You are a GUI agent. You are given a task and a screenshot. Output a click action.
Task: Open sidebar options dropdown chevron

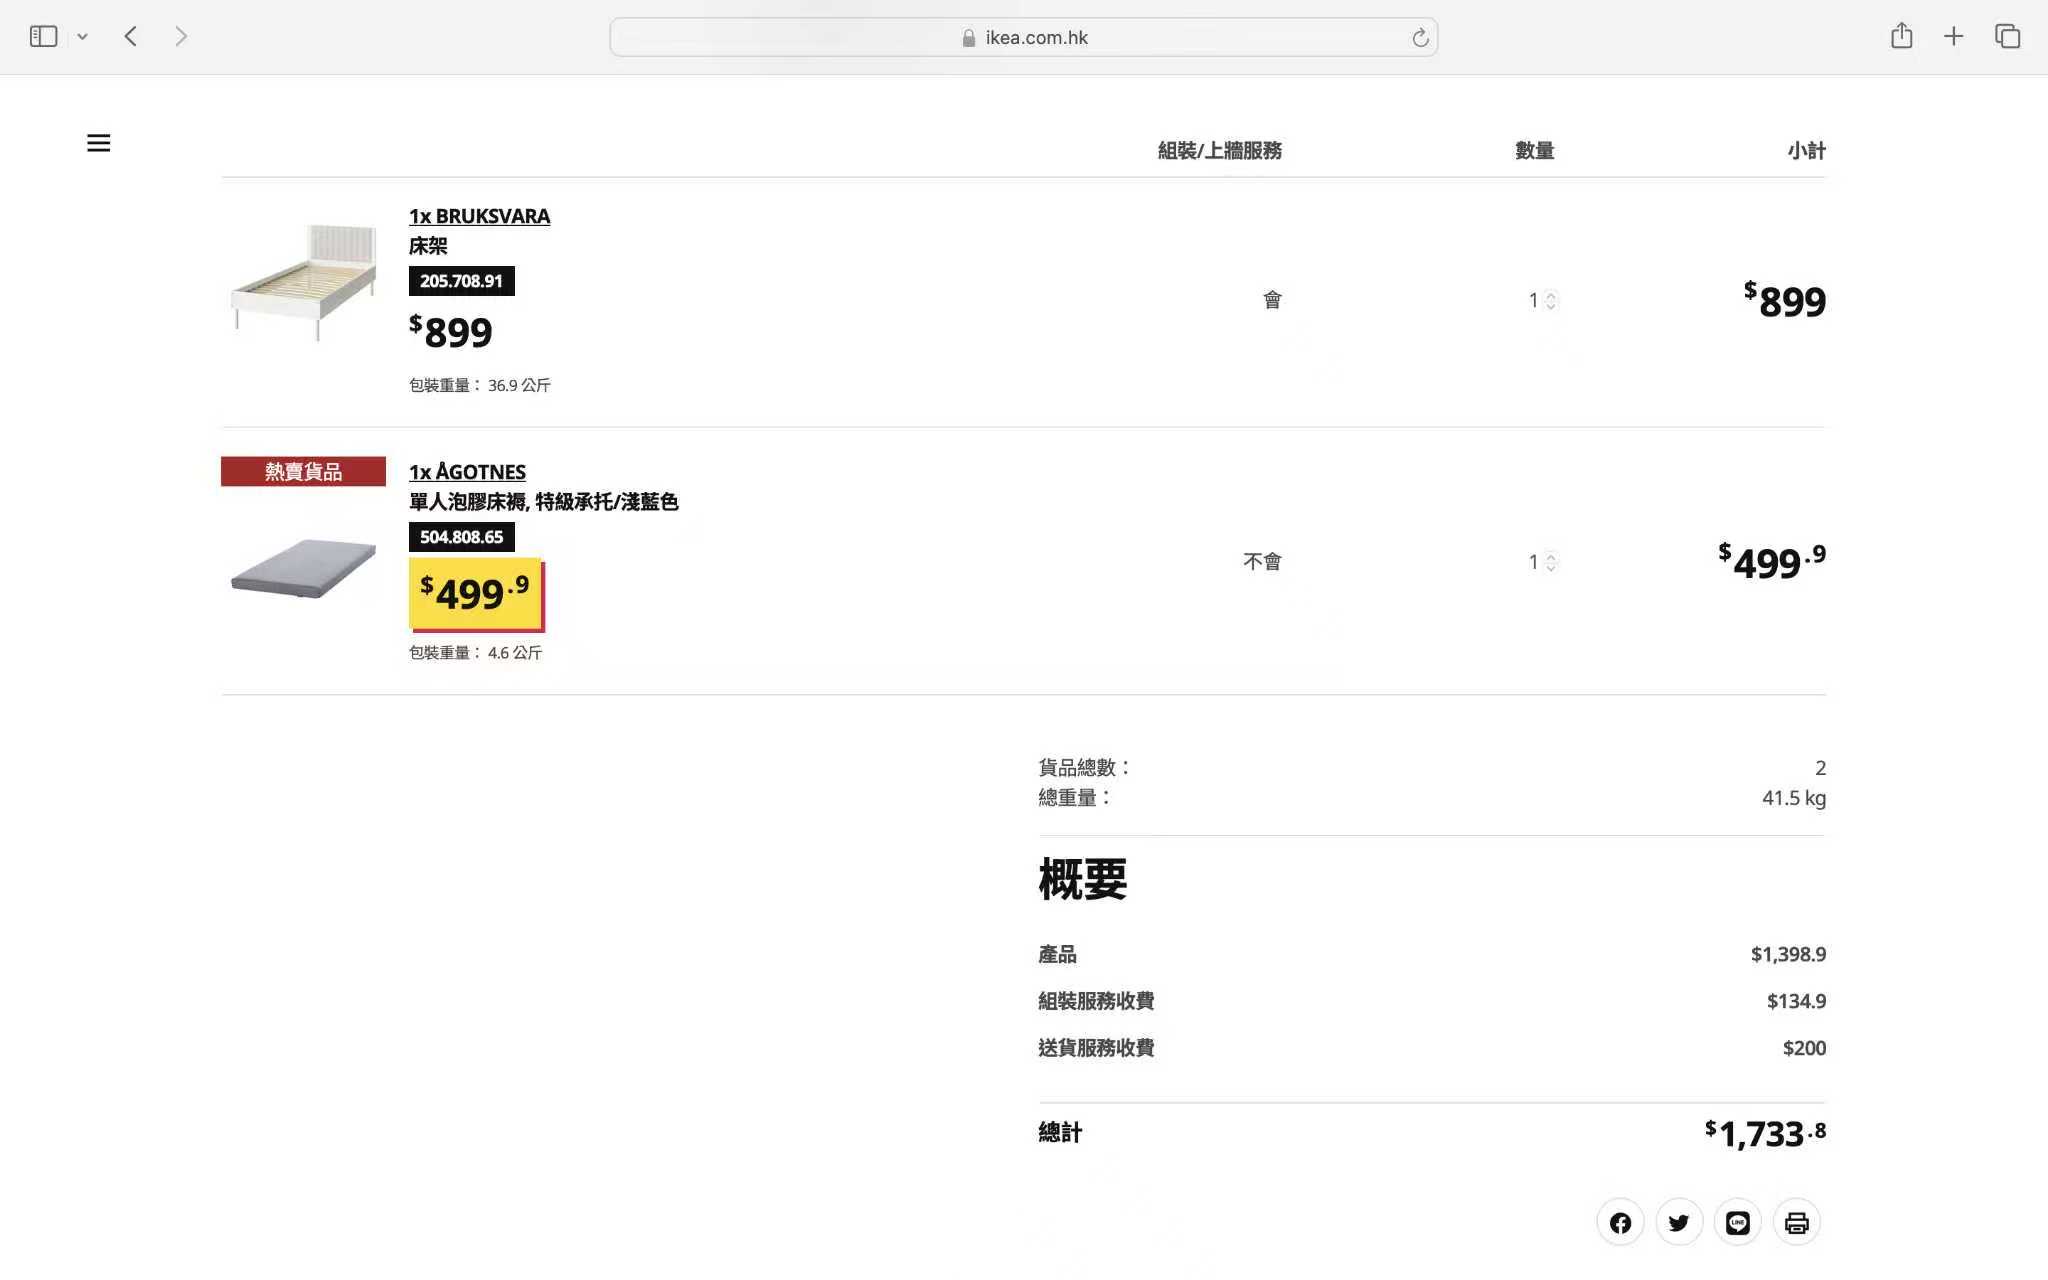pos(83,37)
